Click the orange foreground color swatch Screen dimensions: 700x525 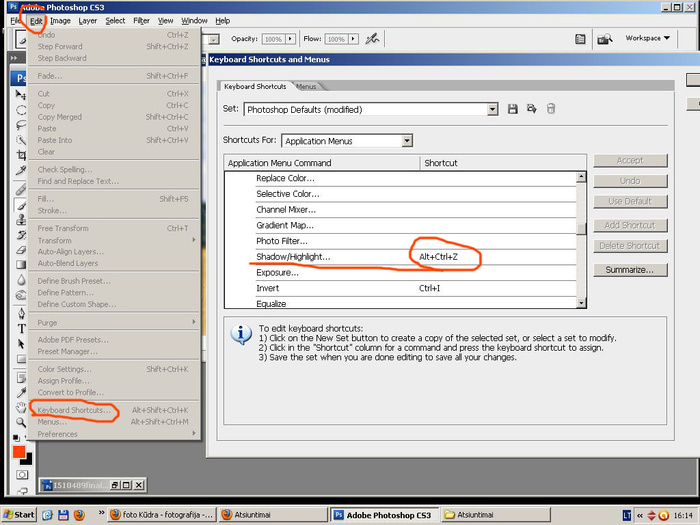(19, 453)
